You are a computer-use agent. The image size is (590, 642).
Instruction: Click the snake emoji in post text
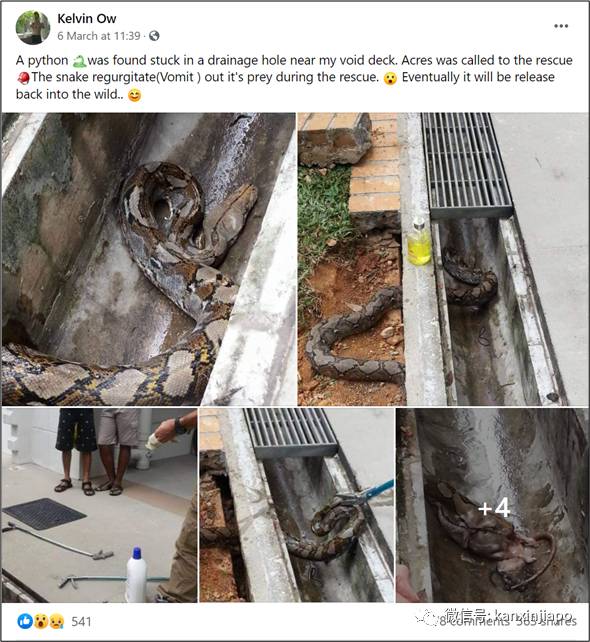[79, 61]
